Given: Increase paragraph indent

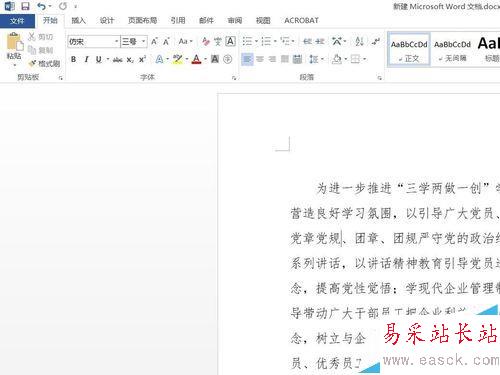Looking at the screenshot, I should pyautogui.click(x=320, y=41).
